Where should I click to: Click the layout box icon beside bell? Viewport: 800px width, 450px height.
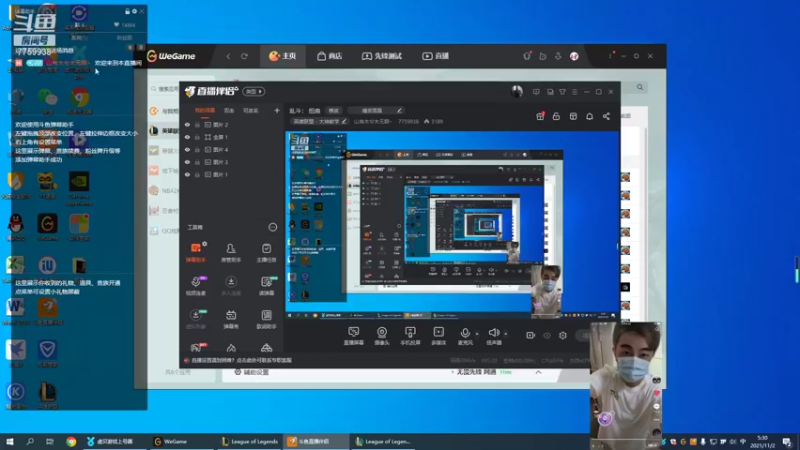(x=573, y=116)
